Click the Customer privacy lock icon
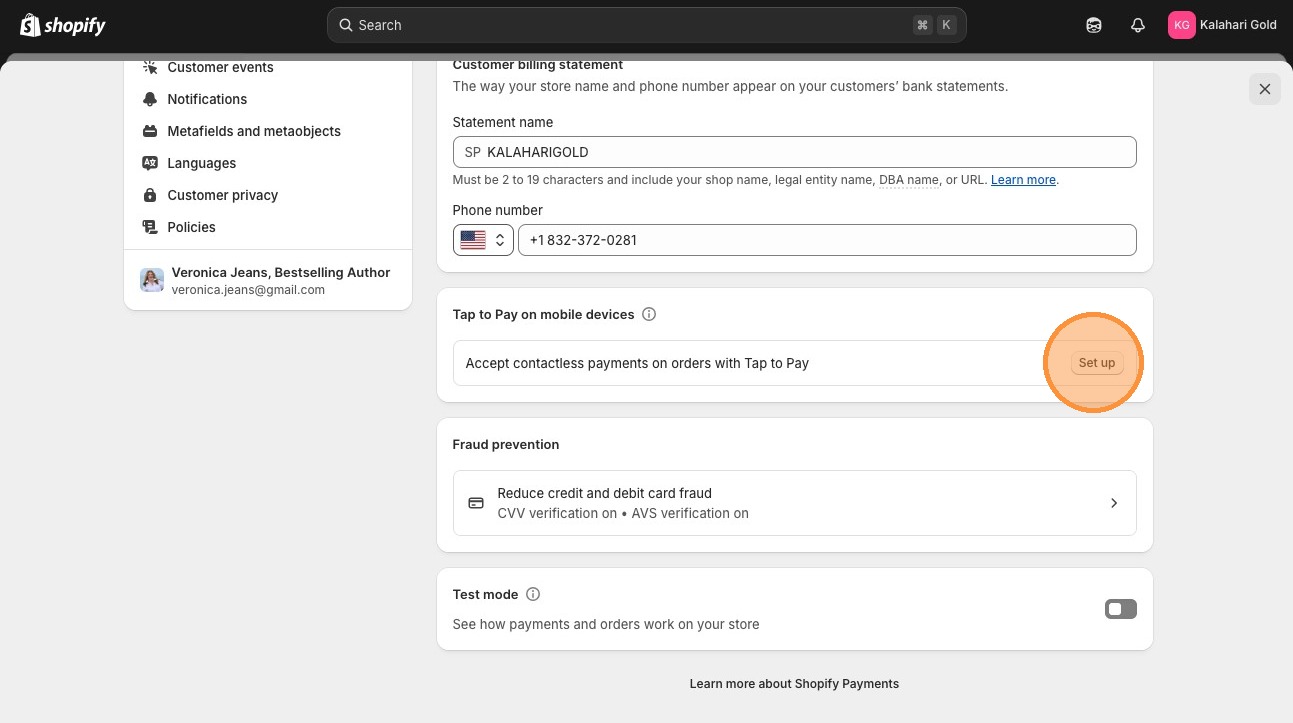The height and width of the screenshot is (723, 1293). click(150, 195)
